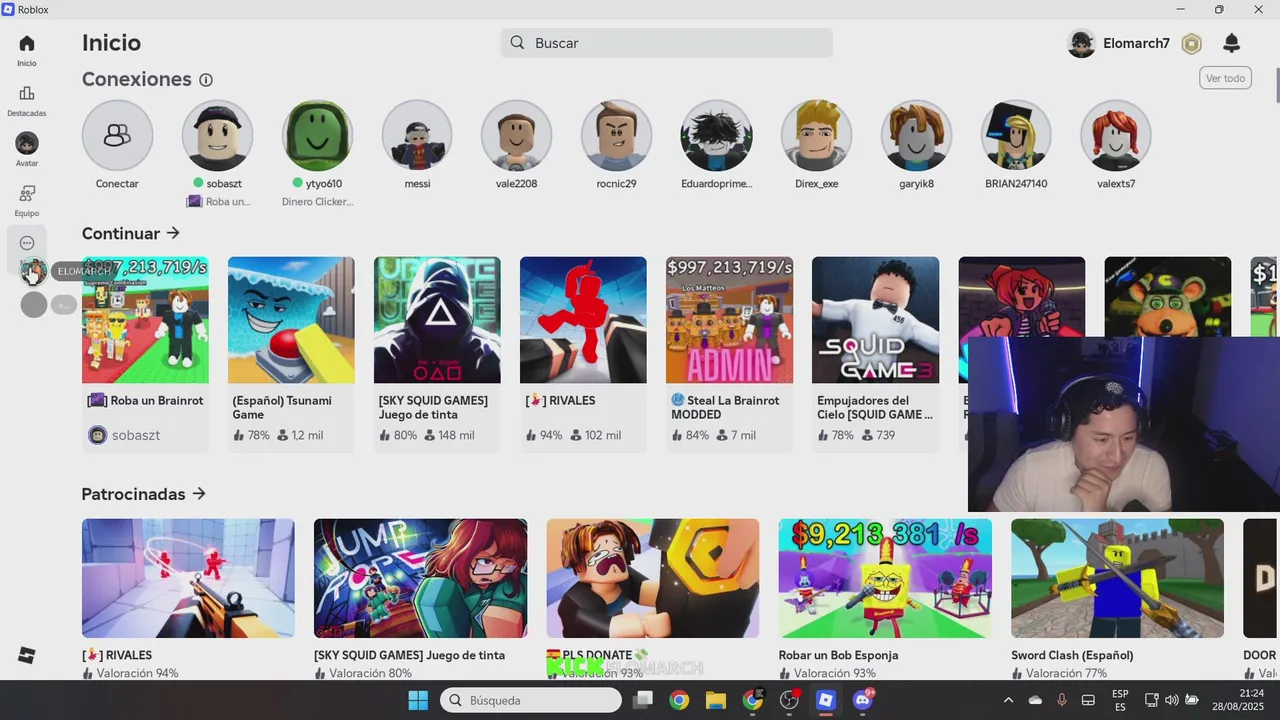Image resolution: width=1280 pixels, height=720 pixels.
Task: Open SKY SQUID GAMES thumbnail in Continuar
Action: coord(437,320)
